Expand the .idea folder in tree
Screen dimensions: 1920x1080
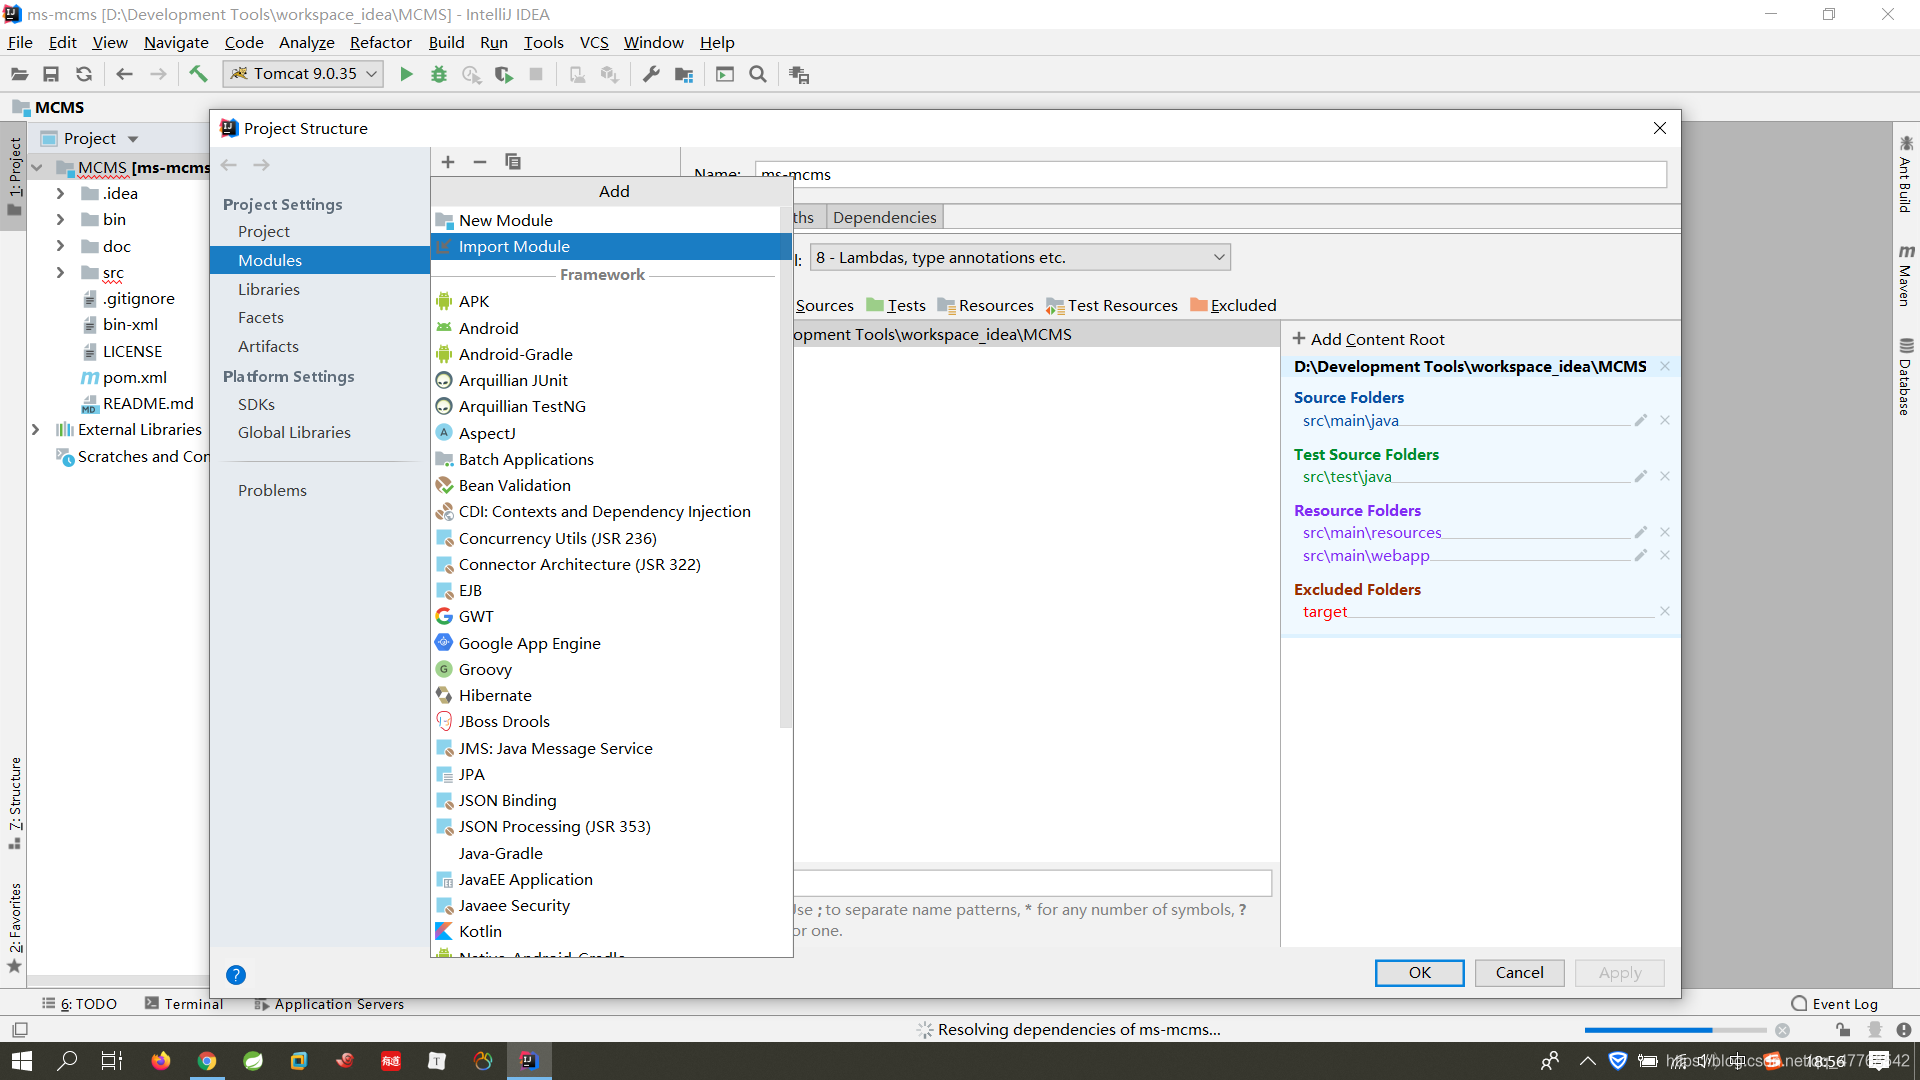tap(60, 193)
